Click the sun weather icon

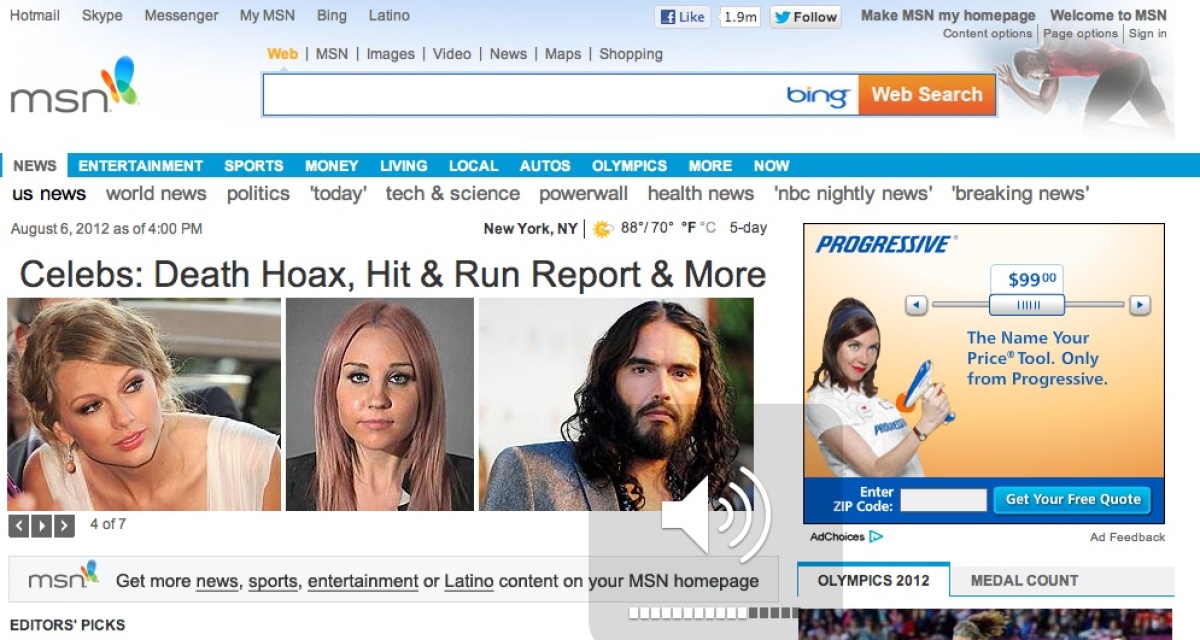click(602, 229)
